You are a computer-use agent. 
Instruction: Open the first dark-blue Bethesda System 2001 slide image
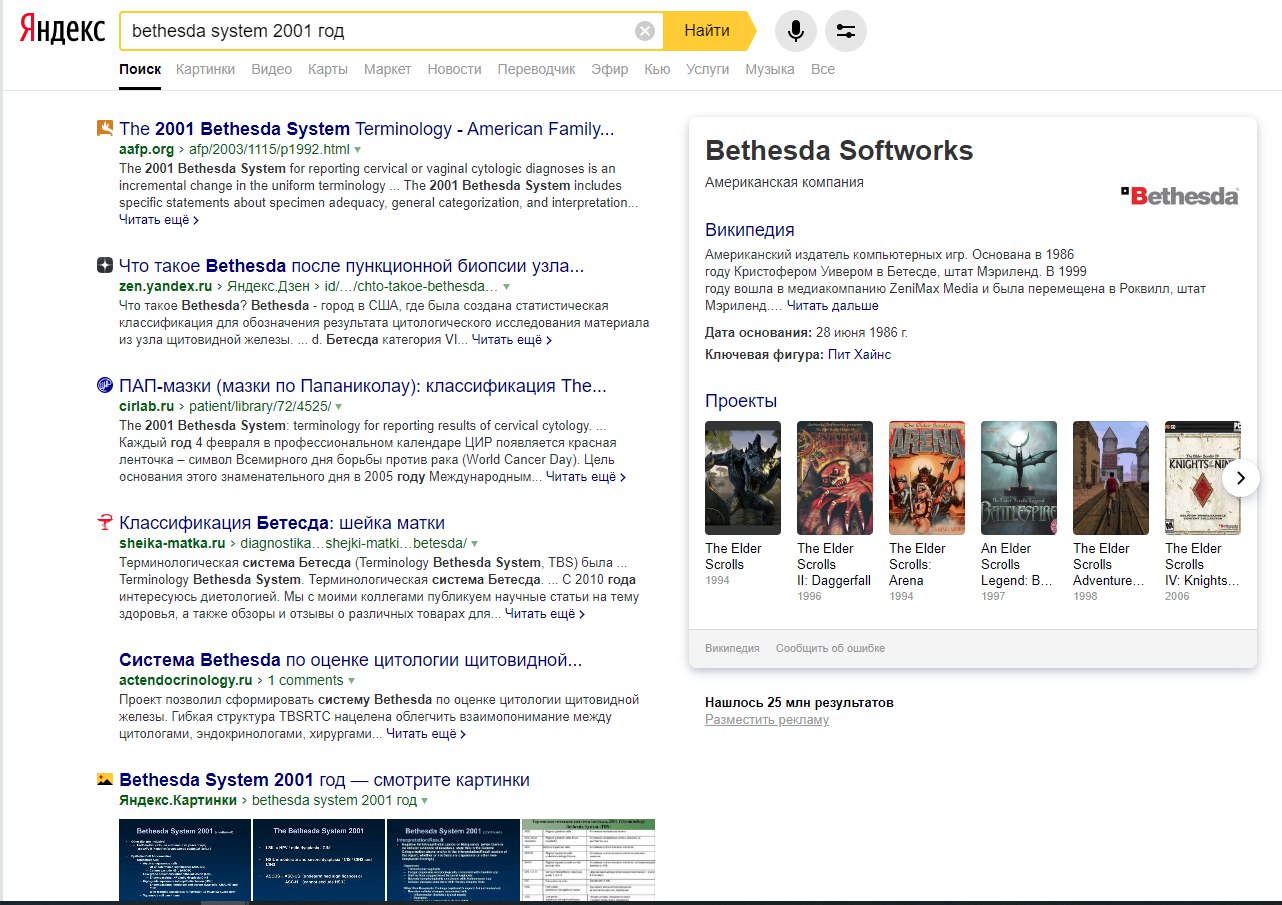pyautogui.click(x=185, y=860)
